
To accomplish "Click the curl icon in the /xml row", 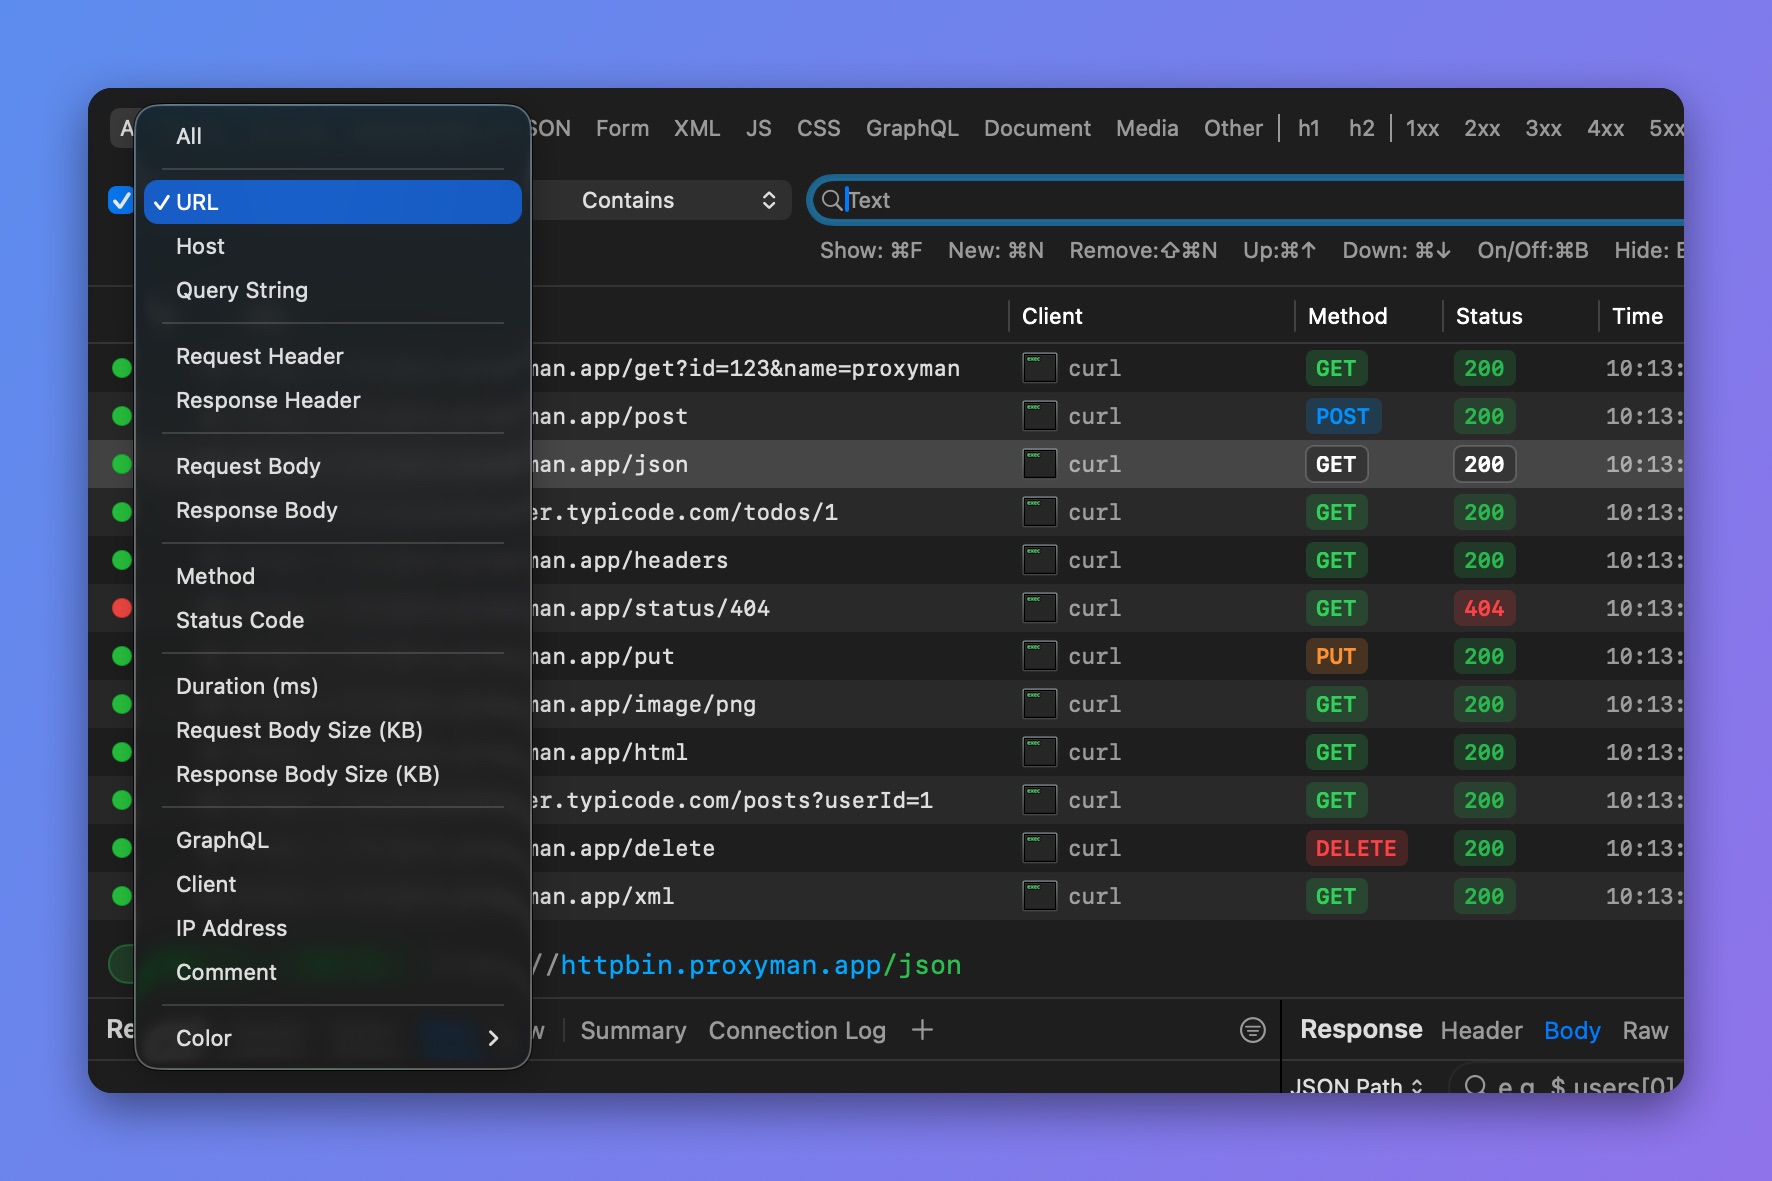I will (1039, 896).
